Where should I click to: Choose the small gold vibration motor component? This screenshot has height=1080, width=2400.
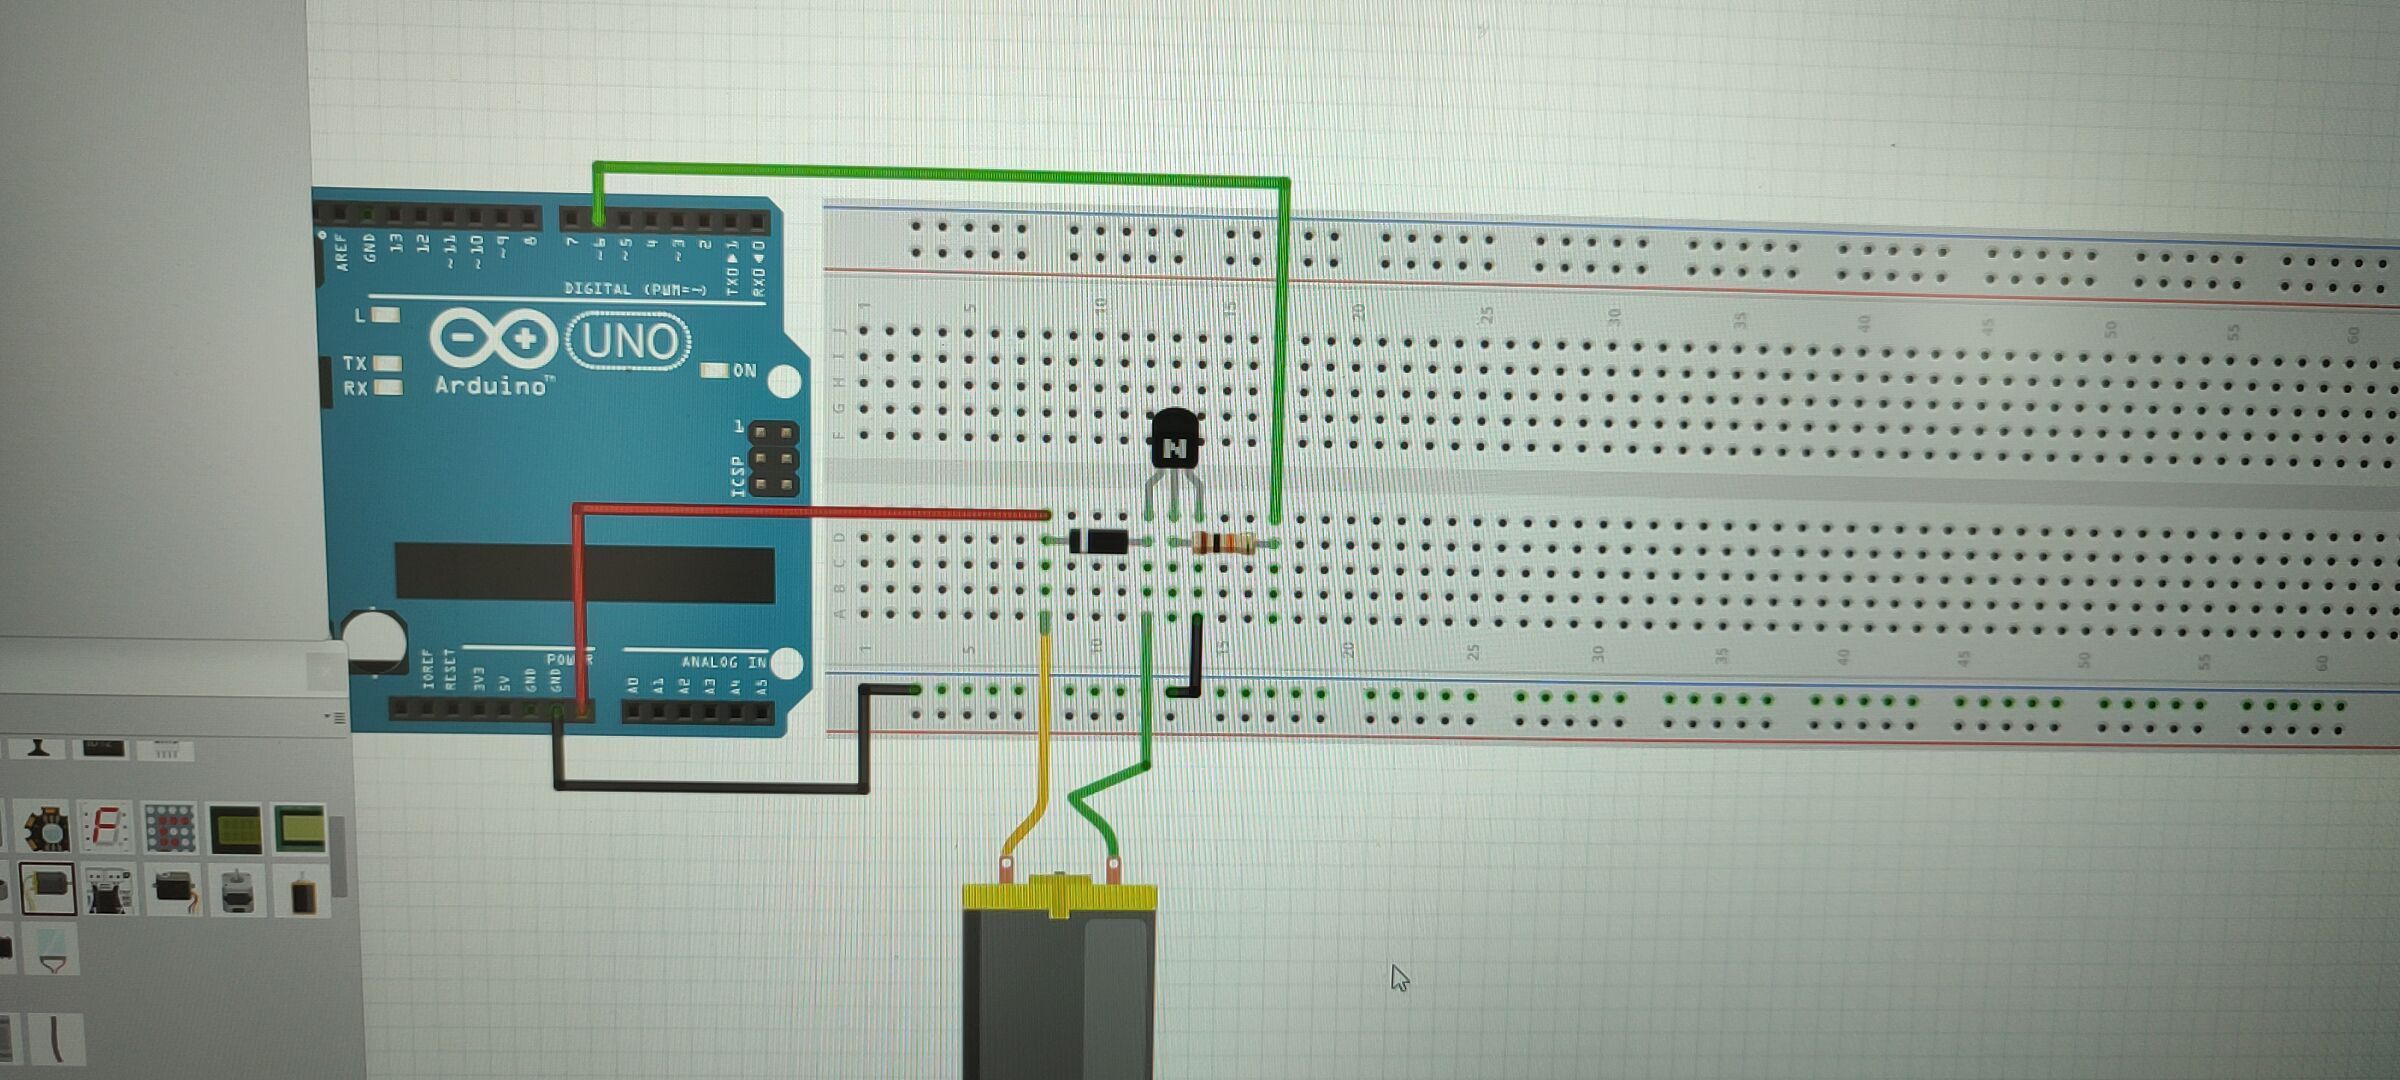click(301, 893)
